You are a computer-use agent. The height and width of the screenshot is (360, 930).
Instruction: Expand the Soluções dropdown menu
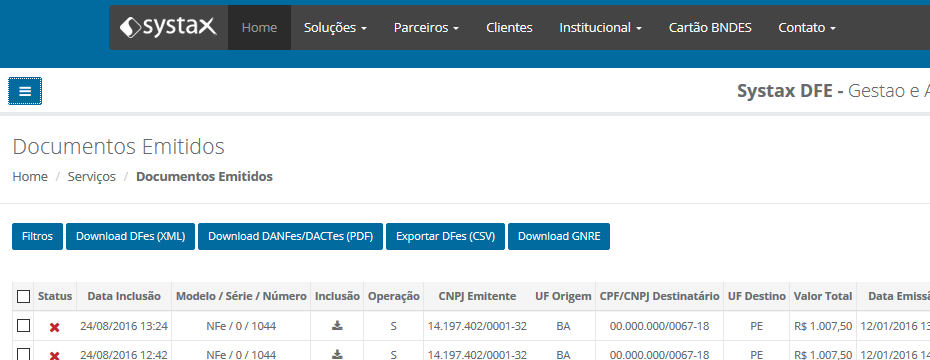[335, 27]
